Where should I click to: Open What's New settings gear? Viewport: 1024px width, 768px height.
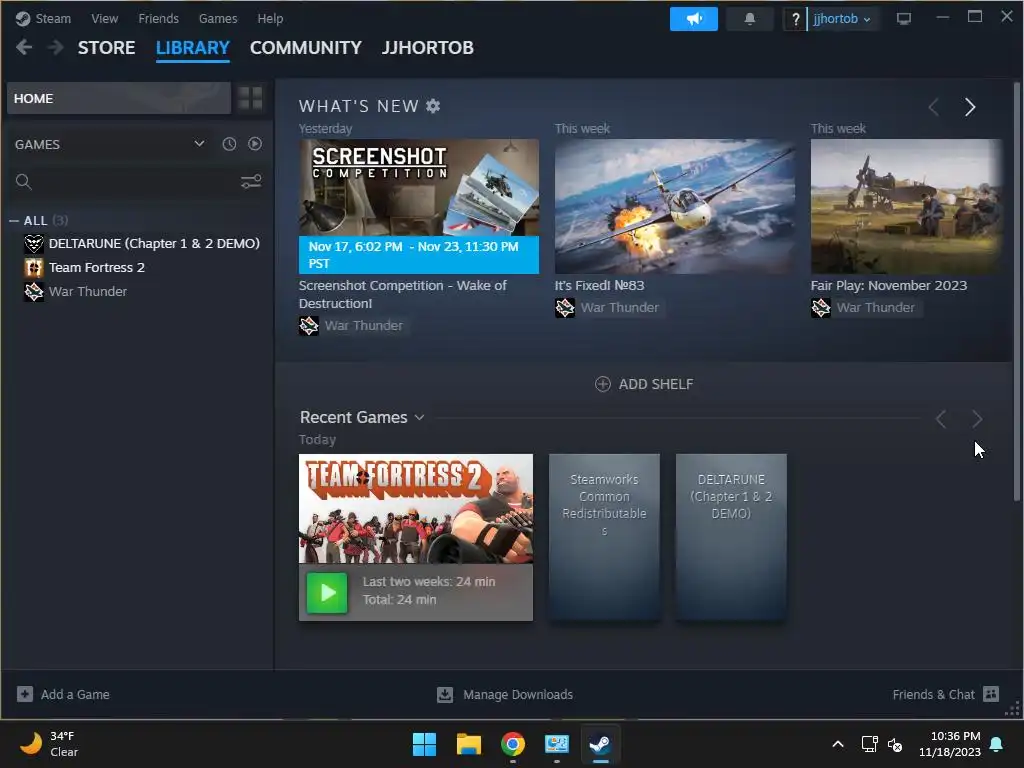pos(433,106)
